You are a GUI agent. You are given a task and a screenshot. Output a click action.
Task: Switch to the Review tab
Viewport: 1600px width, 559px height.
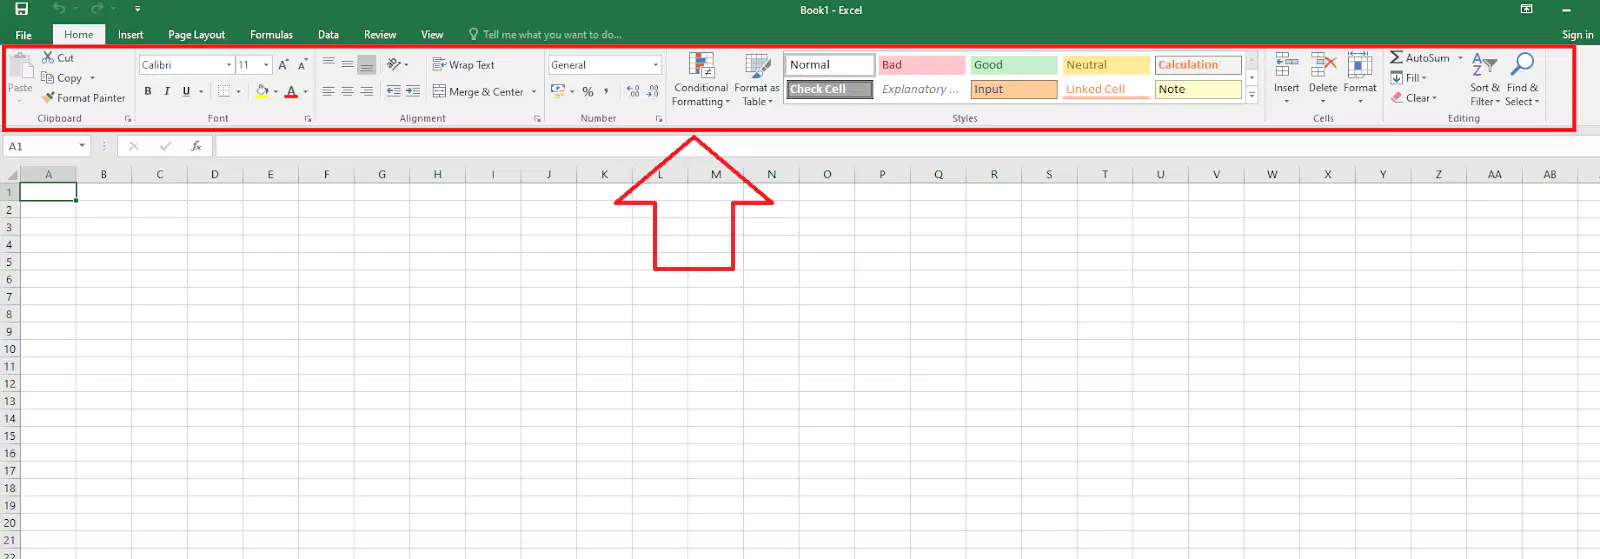click(x=380, y=35)
